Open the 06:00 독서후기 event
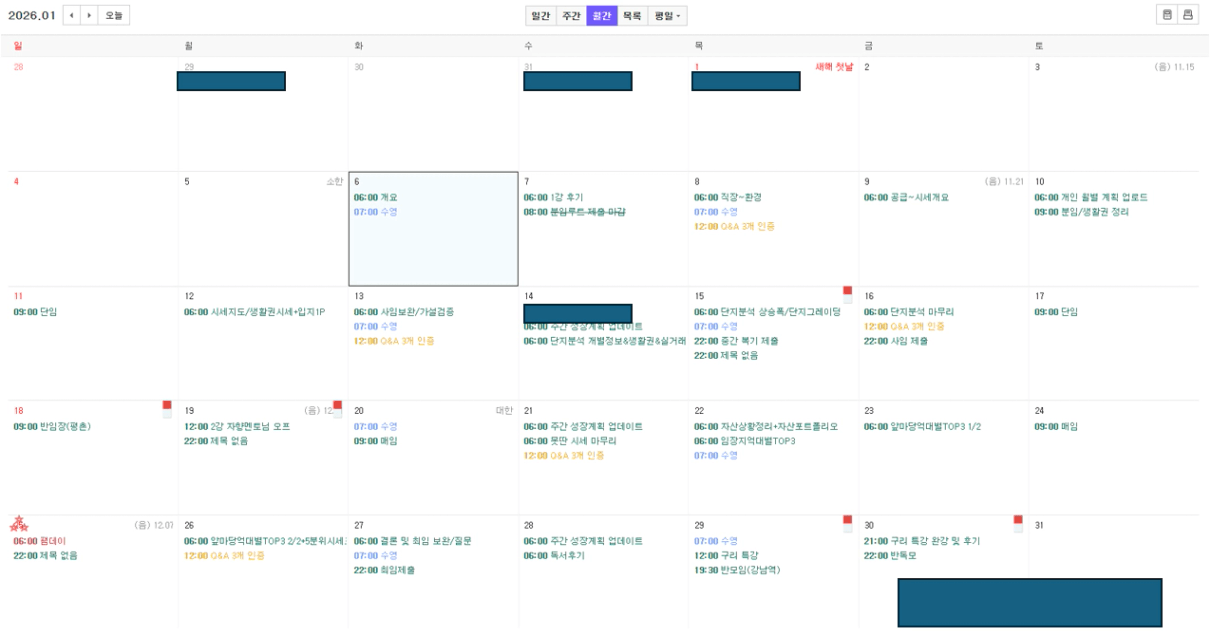Viewport: 1211px width, 636px height. (553, 555)
